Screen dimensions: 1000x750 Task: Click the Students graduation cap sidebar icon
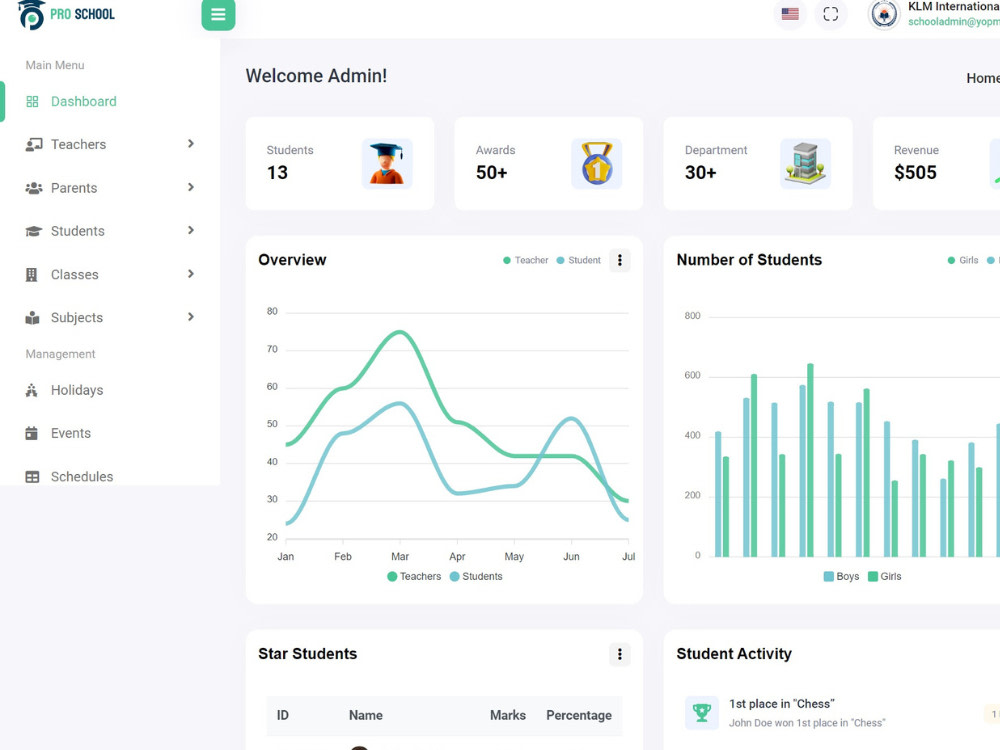click(33, 231)
